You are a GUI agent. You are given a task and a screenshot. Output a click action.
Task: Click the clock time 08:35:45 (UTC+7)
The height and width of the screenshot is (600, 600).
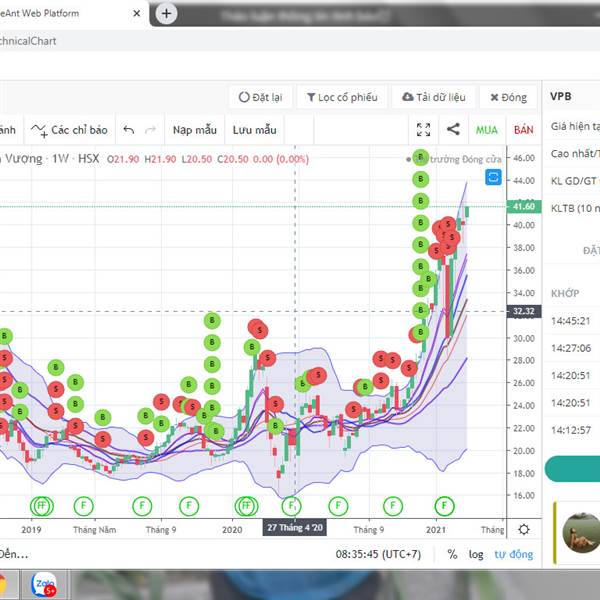tap(378, 554)
